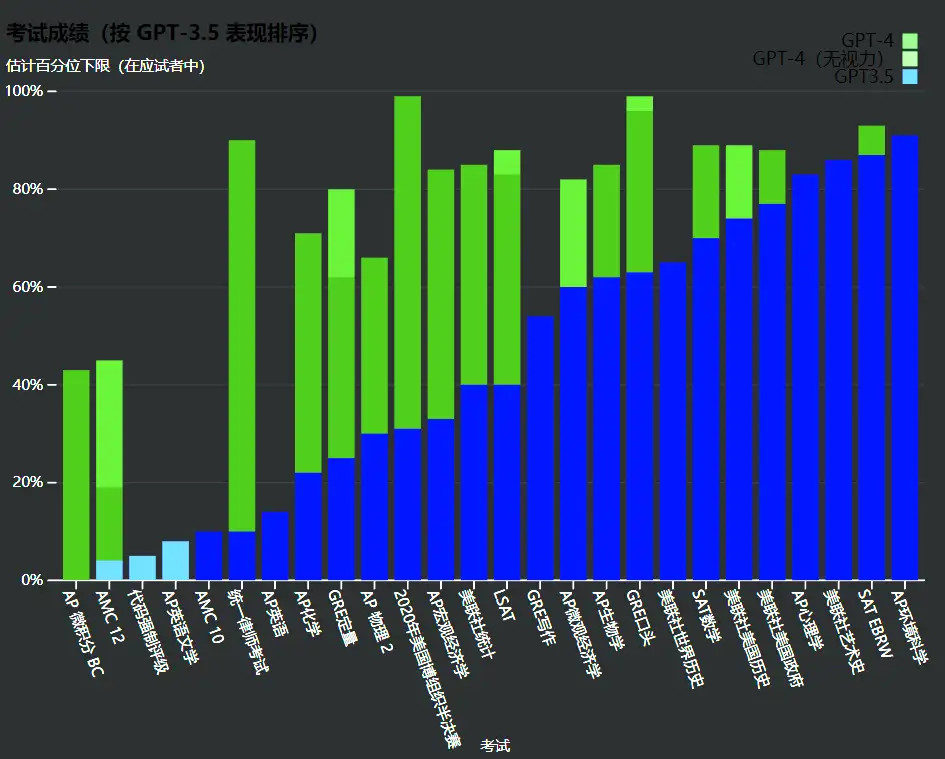Select the GPT3.5 legend label text
The image size is (945, 759).
pos(864,77)
